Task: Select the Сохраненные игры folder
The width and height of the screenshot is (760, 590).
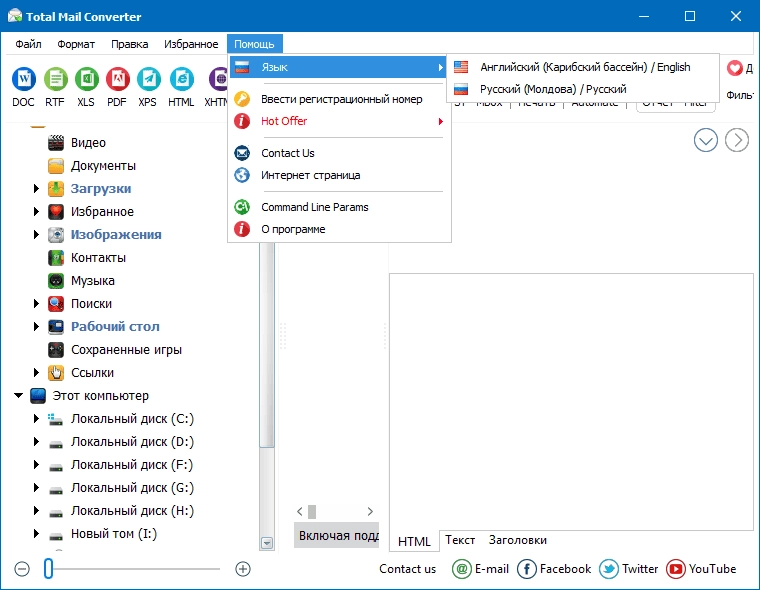Action: point(126,350)
